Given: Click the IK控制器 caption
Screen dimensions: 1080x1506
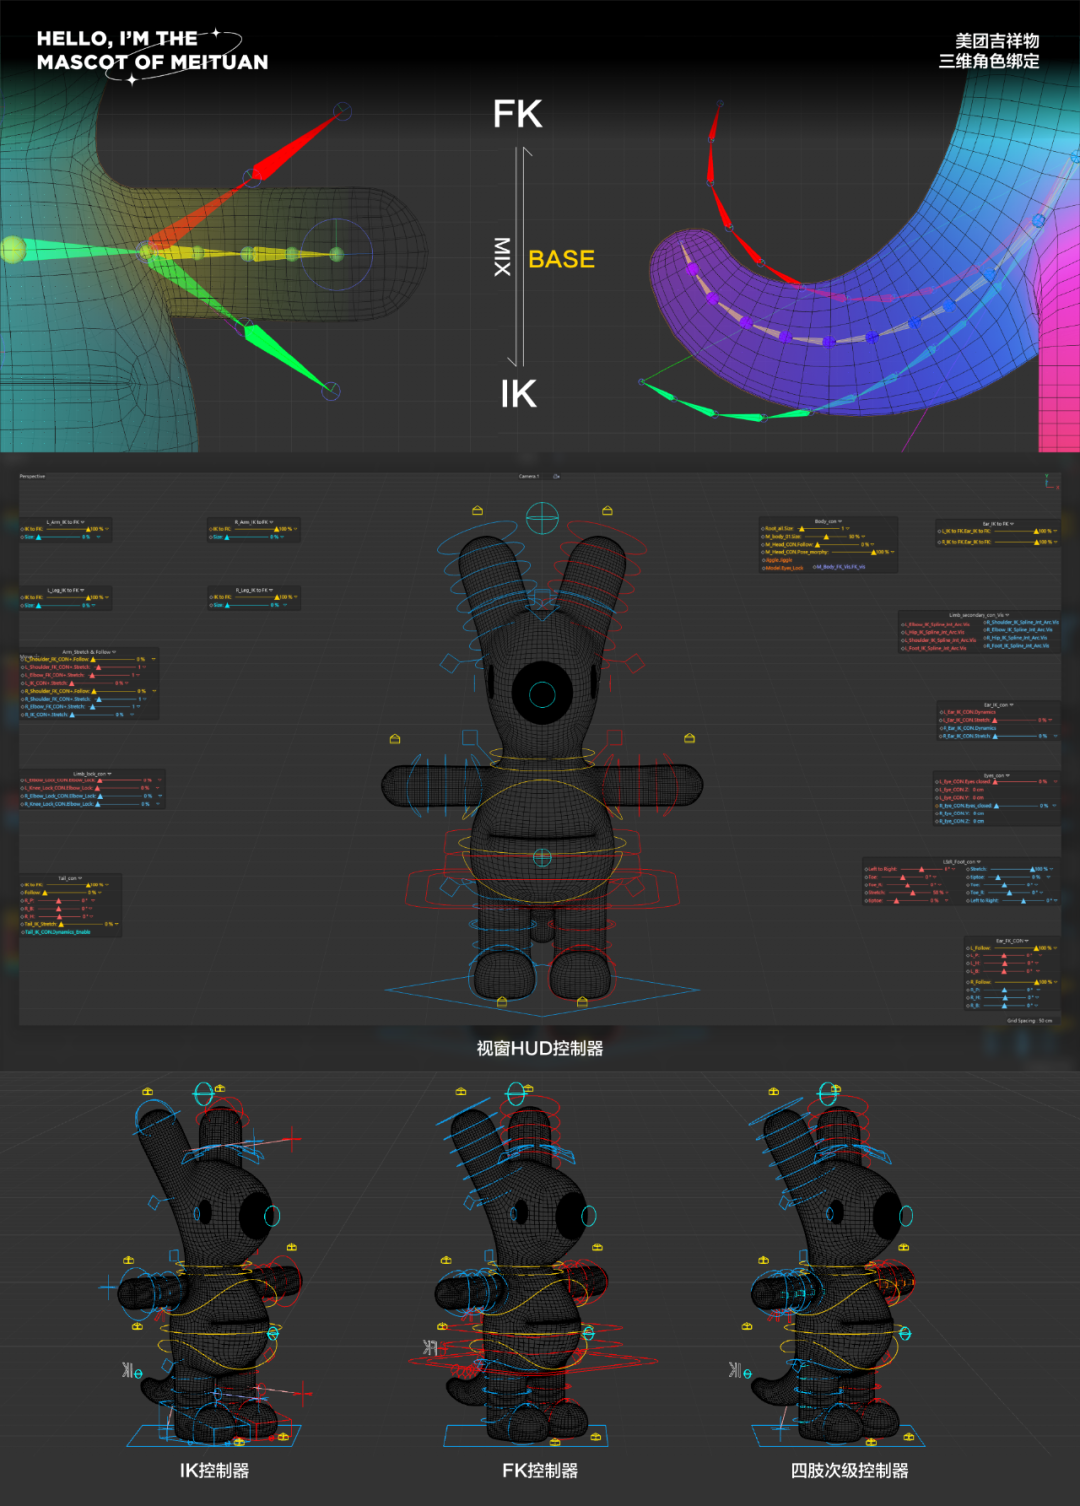Looking at the screenshot, I should click(x=214, y=1470).
